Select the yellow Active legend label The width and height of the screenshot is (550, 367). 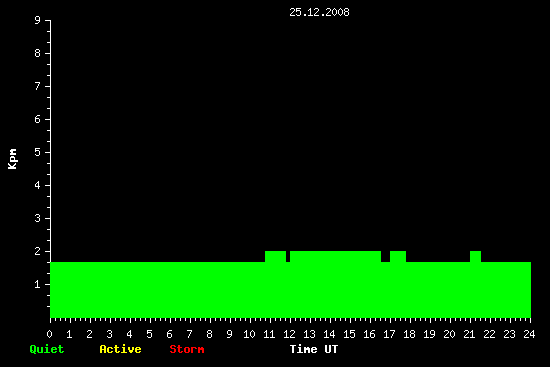(120, 349)
